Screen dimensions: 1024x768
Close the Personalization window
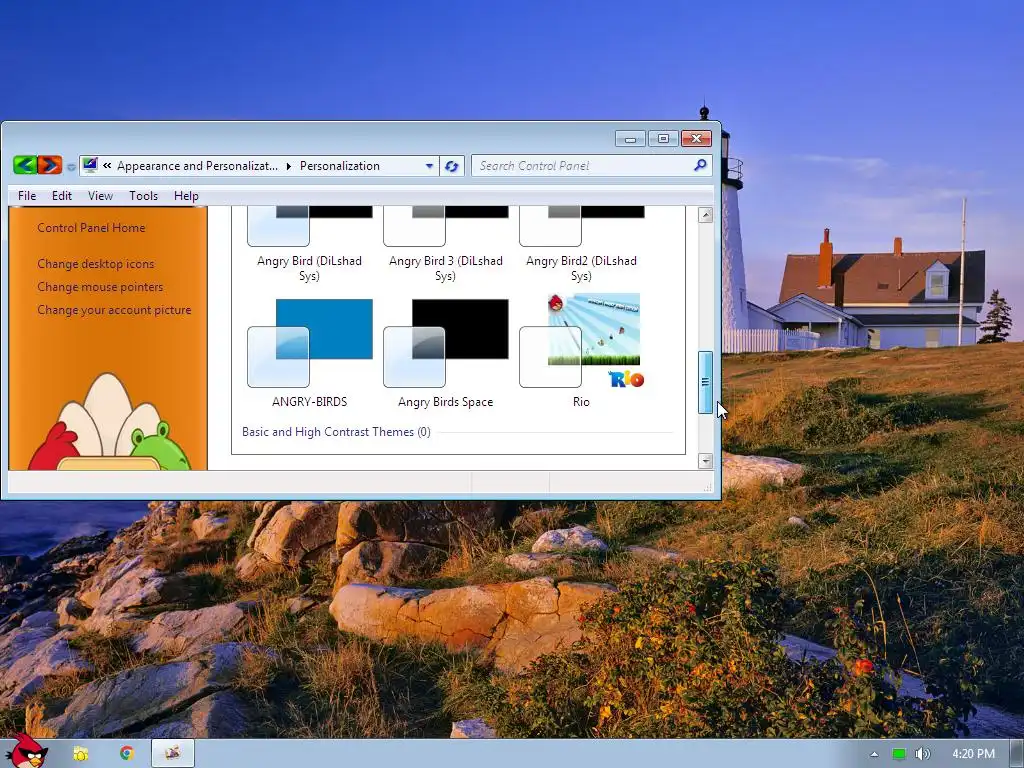click(x=696, y=138)
